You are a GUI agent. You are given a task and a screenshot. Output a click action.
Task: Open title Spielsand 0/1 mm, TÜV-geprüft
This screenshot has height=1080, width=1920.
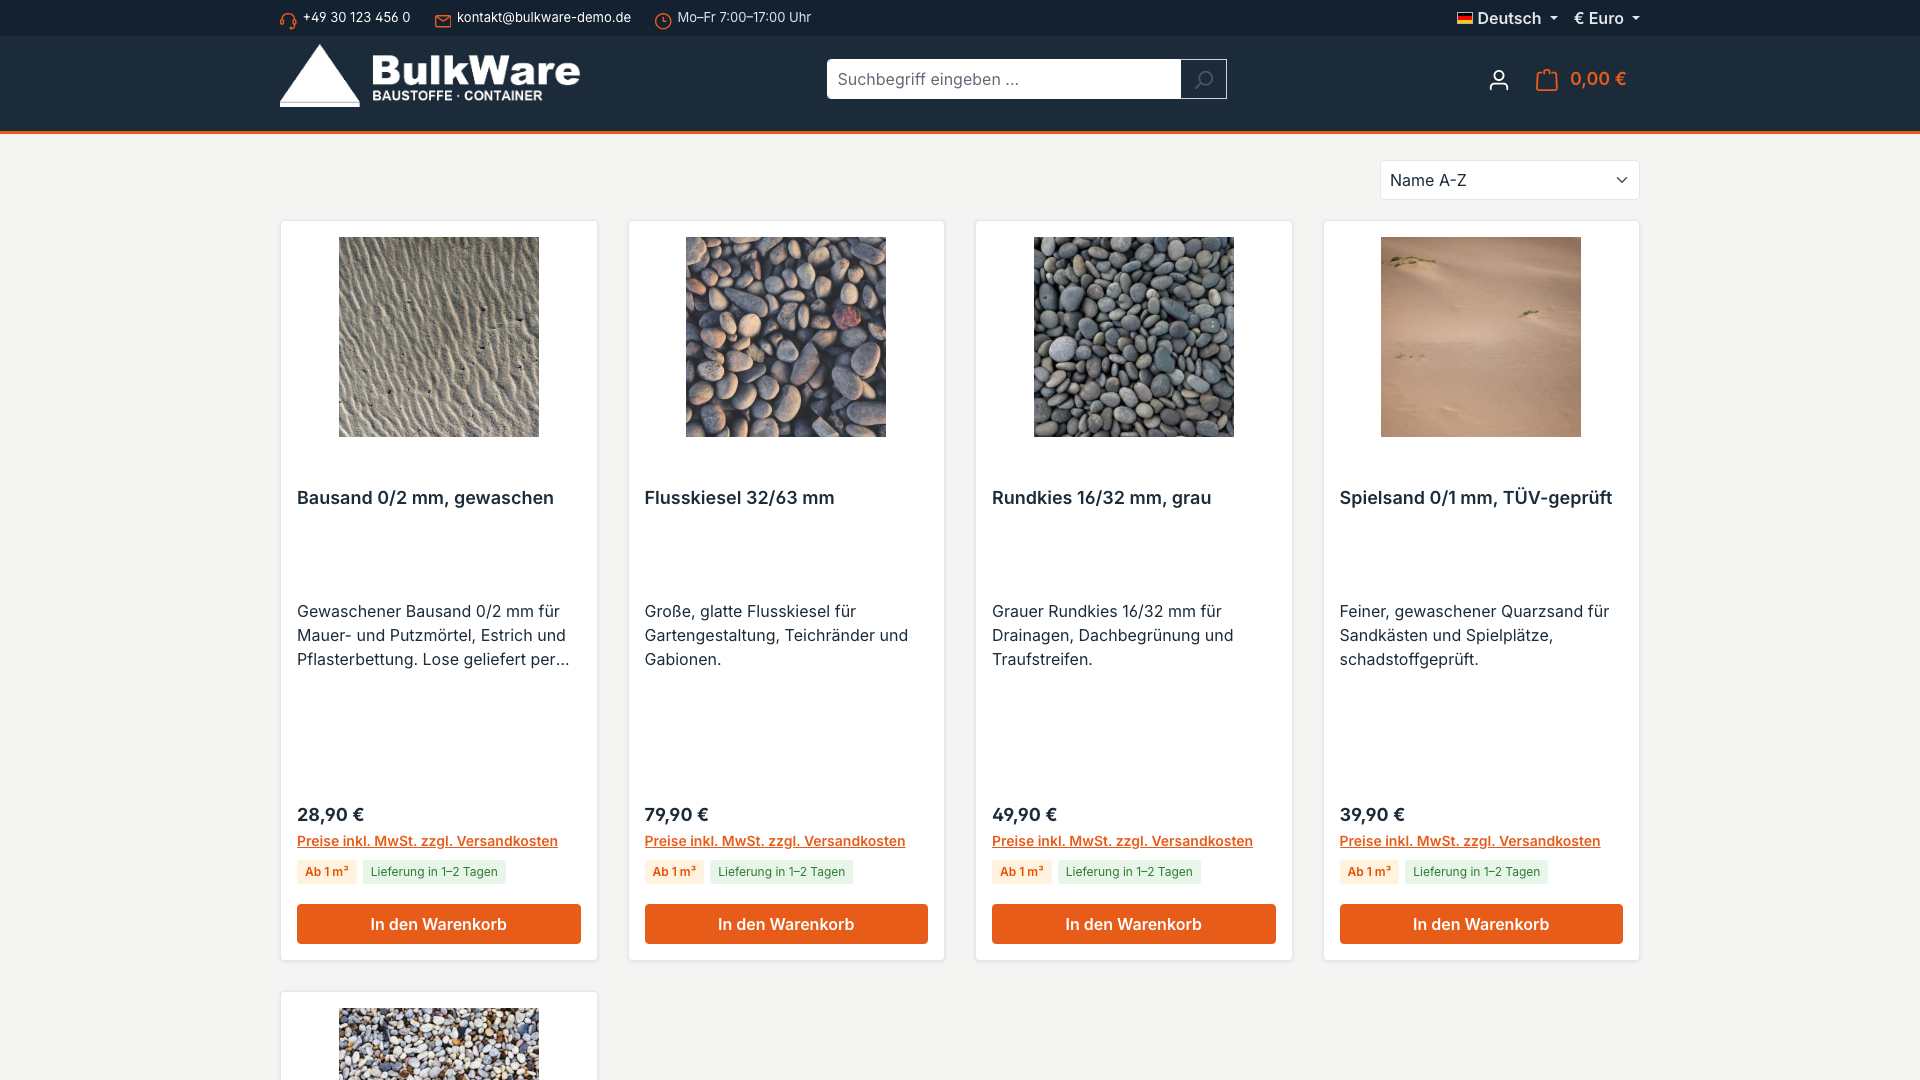pyautogui.click(x=1476, y=498)
